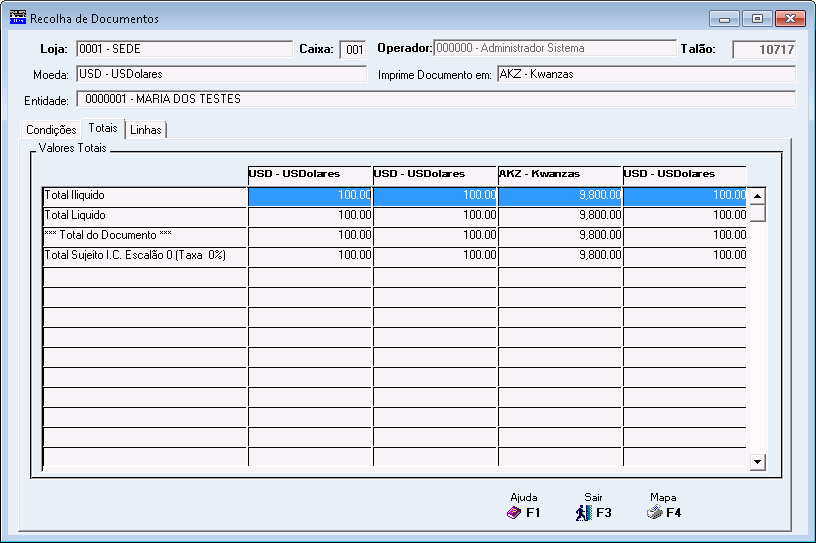Click the Imprime Documento em AKZ field
The height and width of the screenshot is (543, 816).
(645, 74)
